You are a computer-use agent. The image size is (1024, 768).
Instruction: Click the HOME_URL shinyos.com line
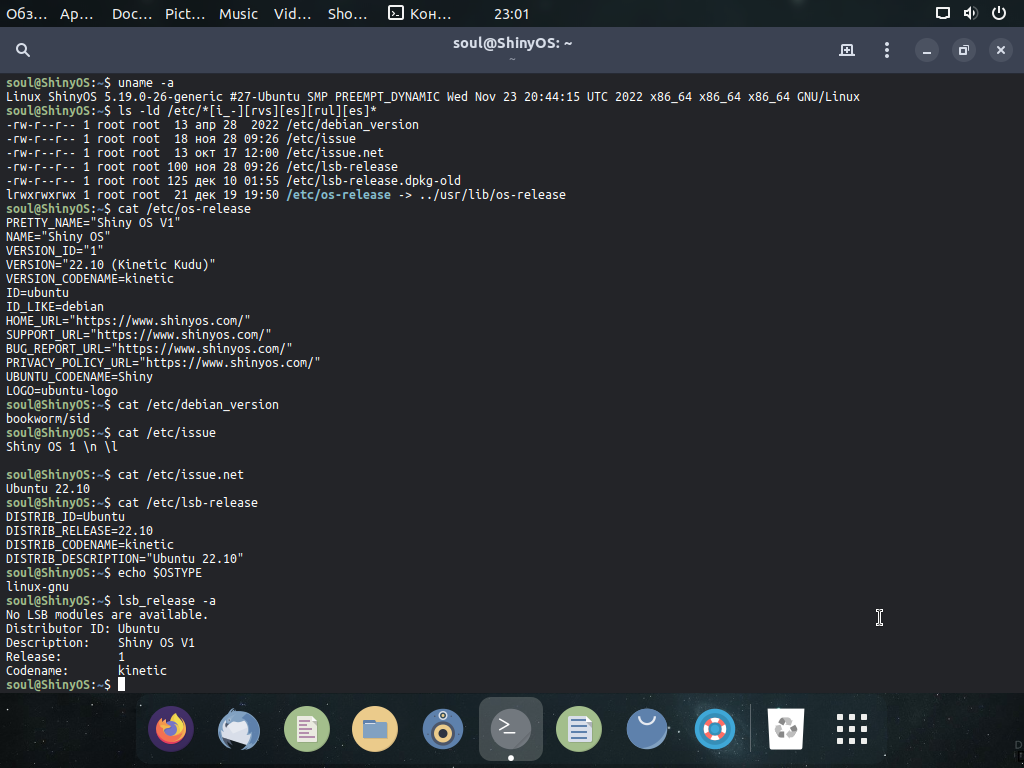[128, 321]
